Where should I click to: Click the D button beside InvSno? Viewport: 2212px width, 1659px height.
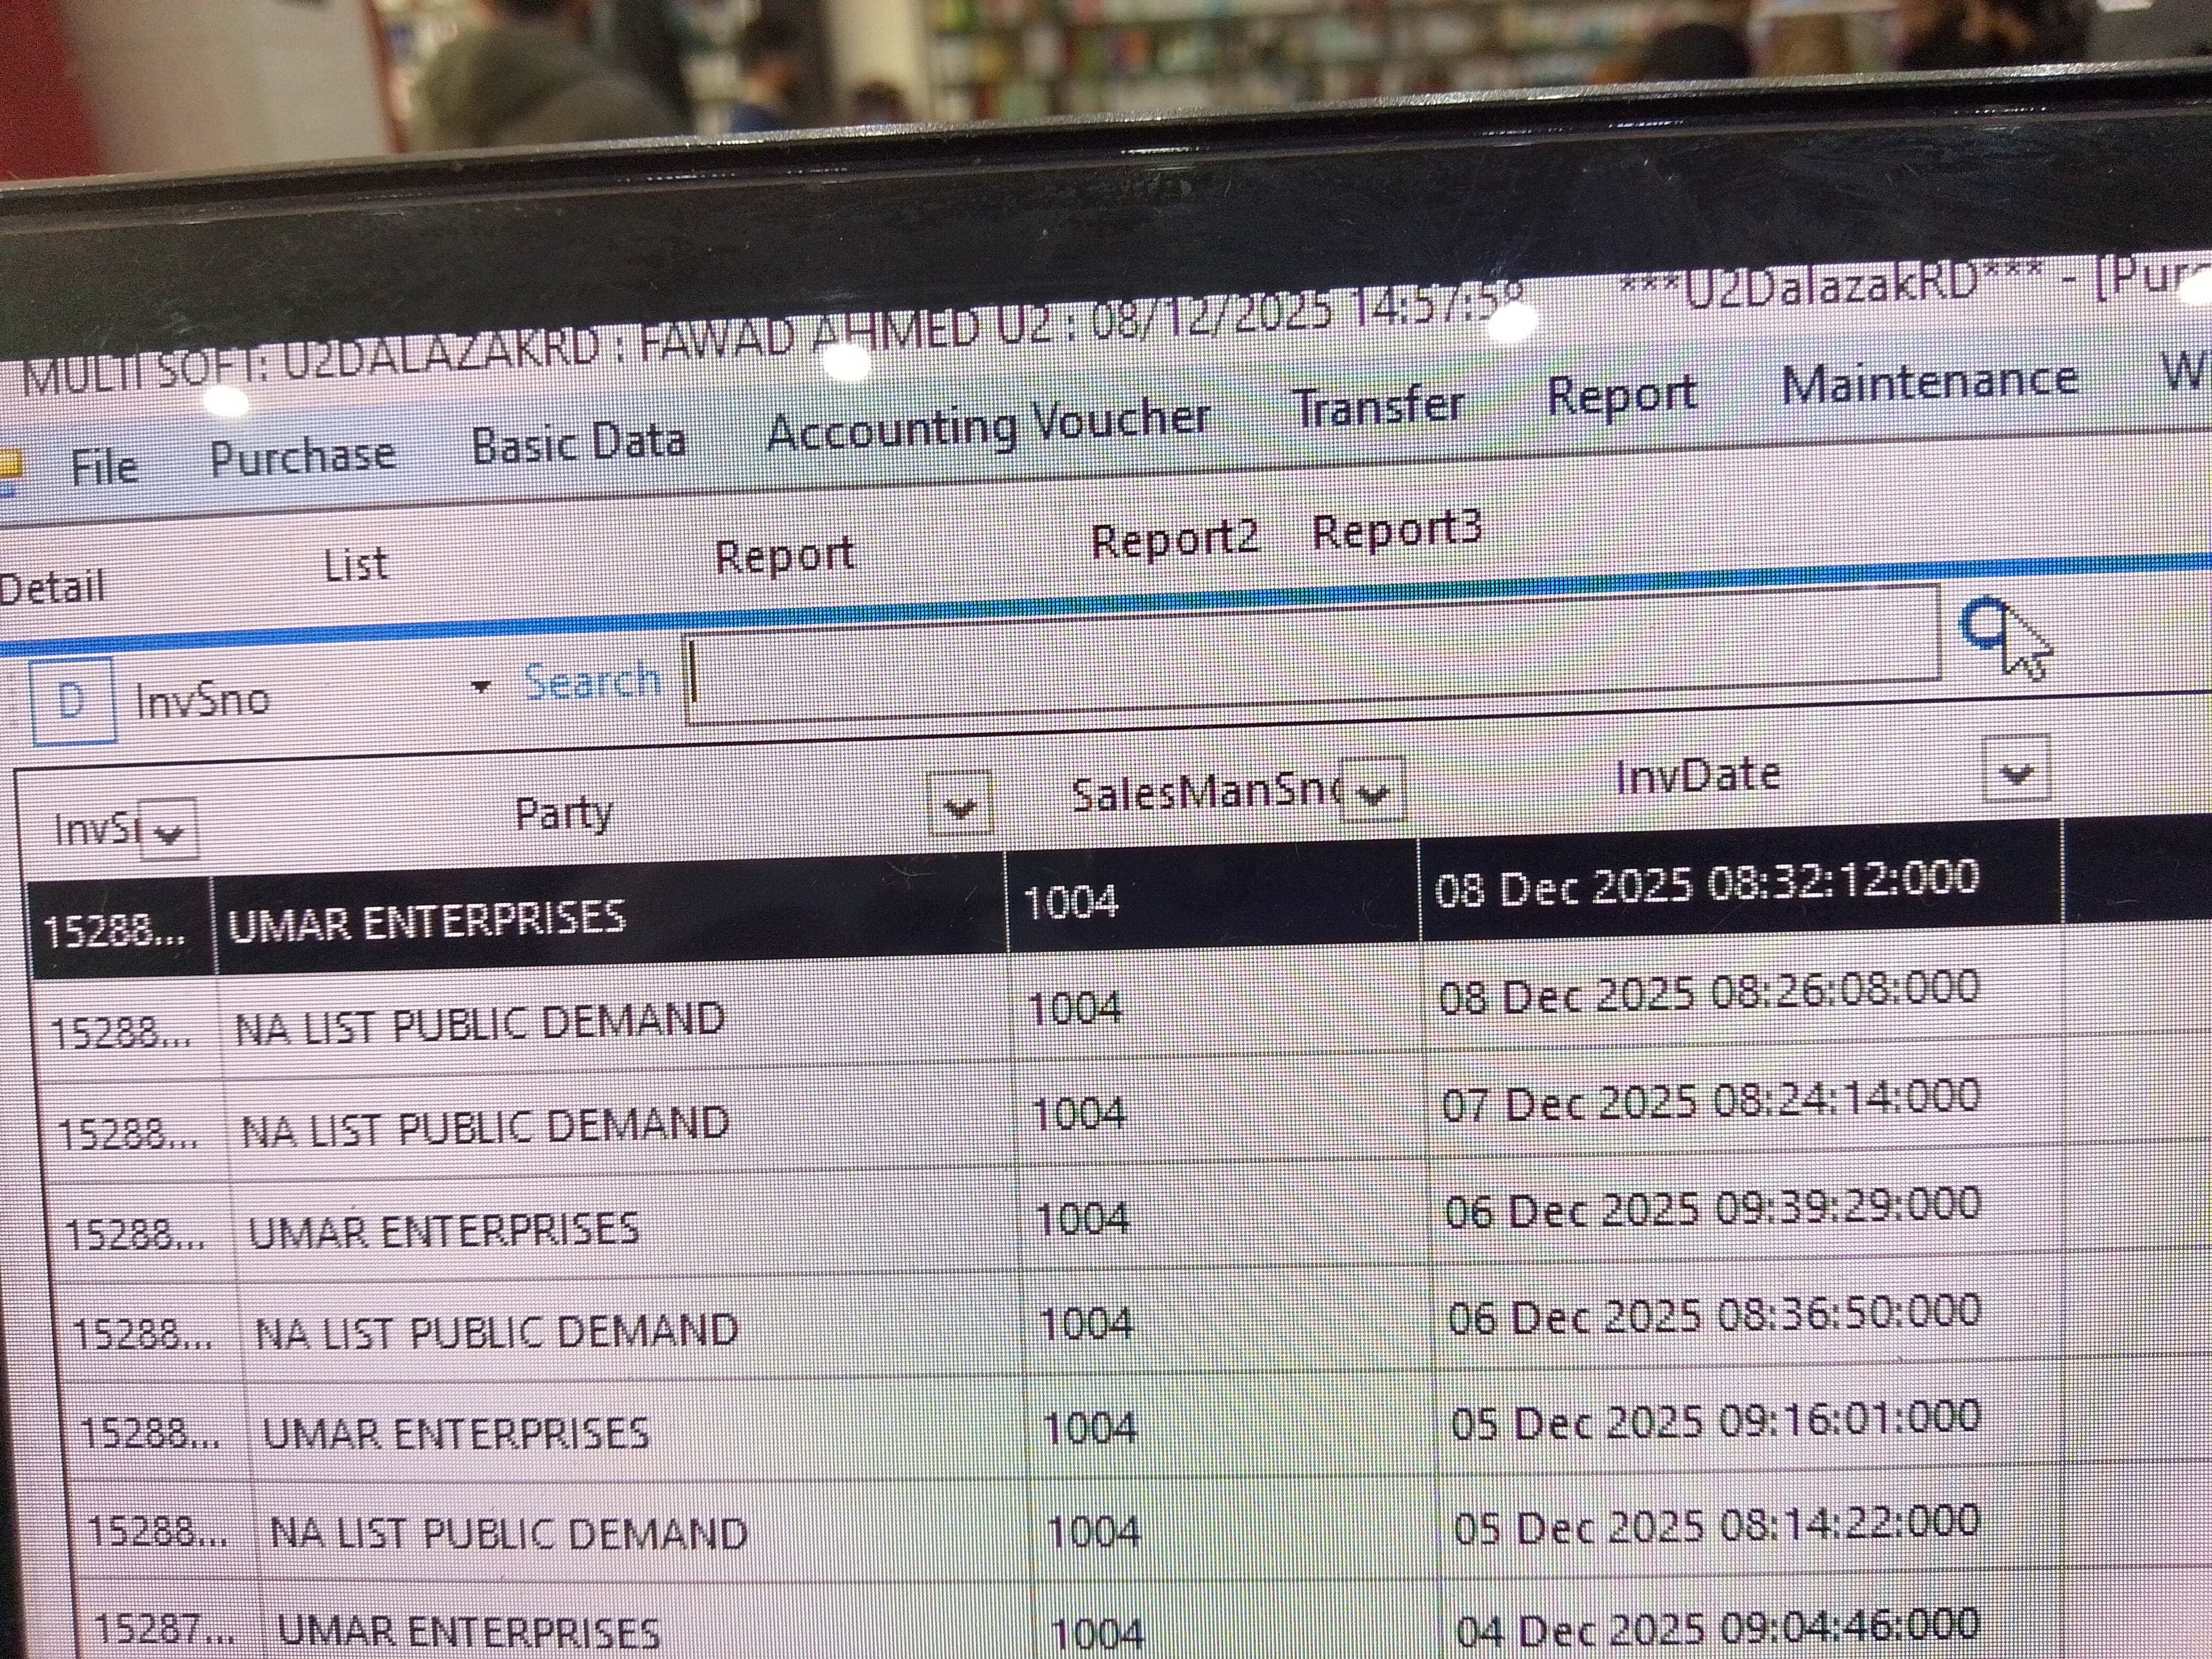(73, 701)
